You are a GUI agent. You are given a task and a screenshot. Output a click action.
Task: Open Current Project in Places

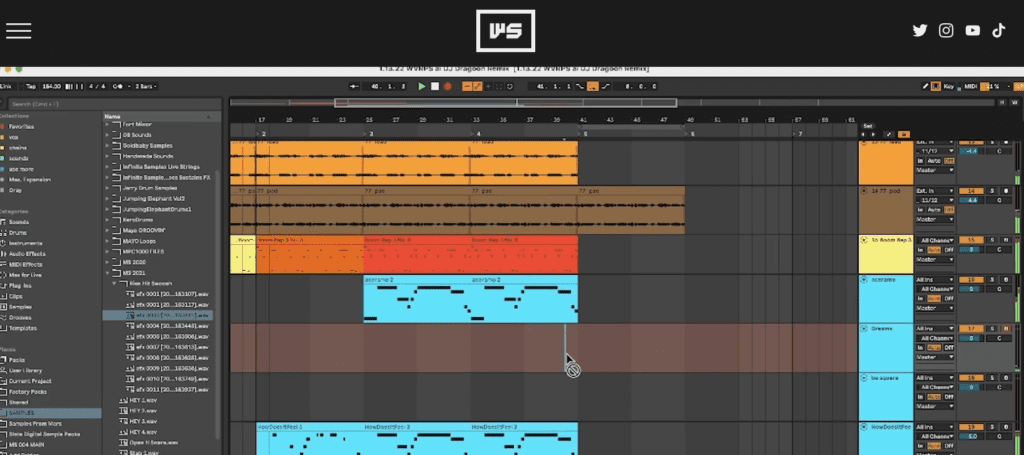point(30,381)
